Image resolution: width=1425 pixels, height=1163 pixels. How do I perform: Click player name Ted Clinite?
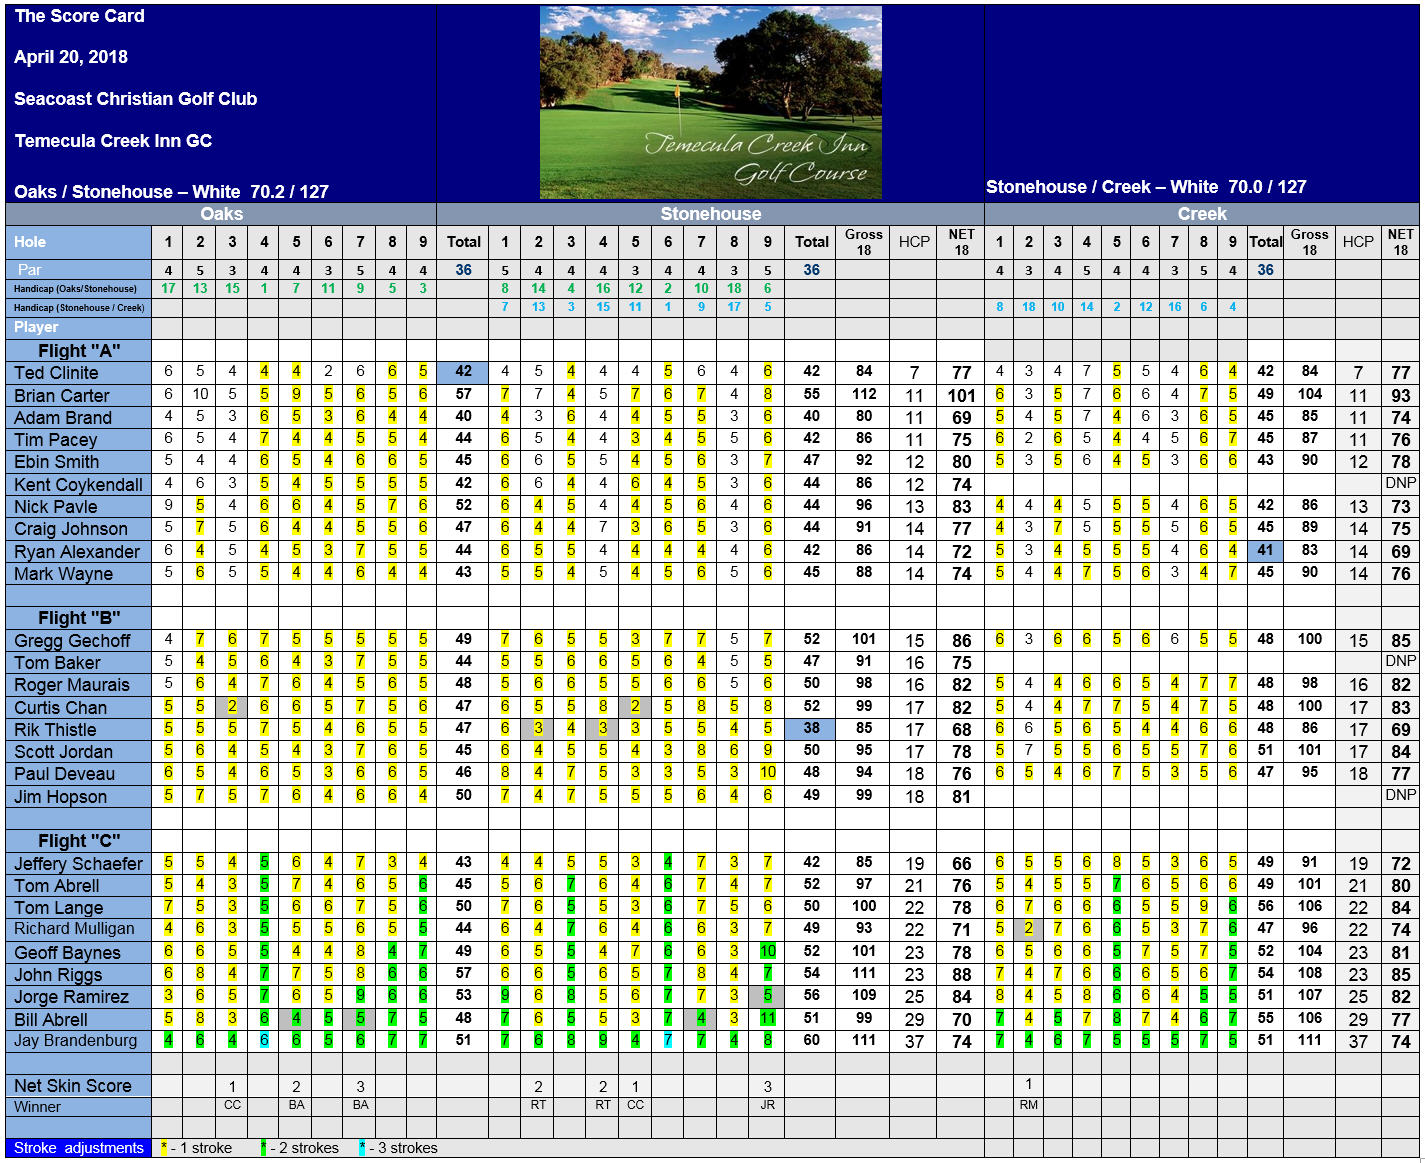point(56,373)
